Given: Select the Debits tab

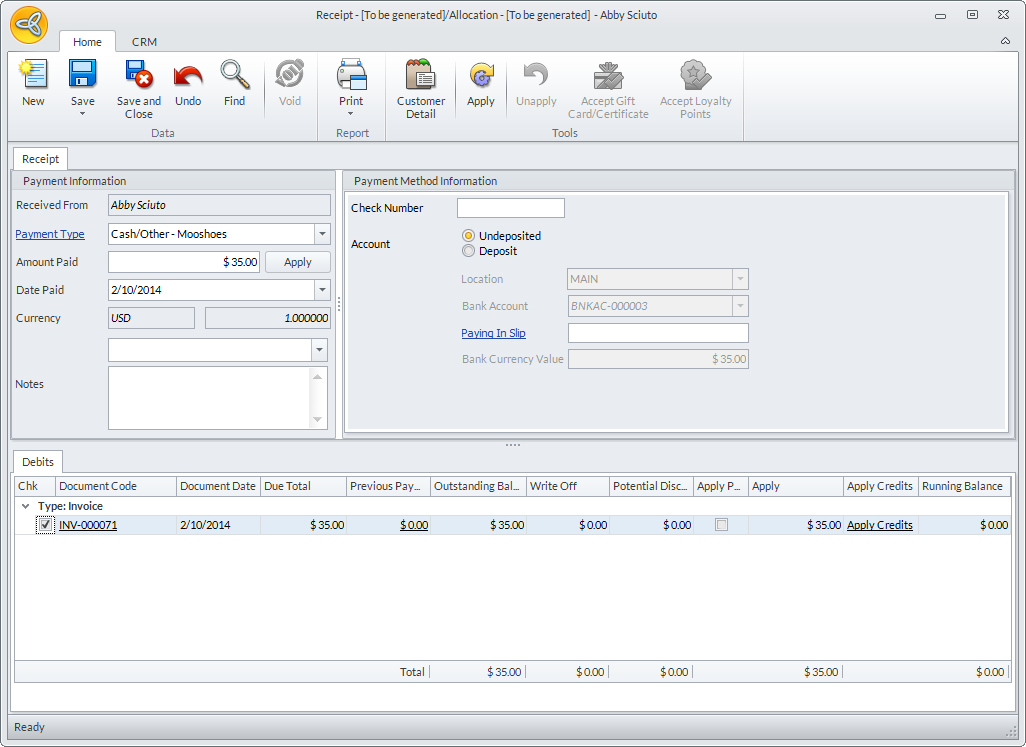Looking at the screenshot, I should click(x=38, y=462).
